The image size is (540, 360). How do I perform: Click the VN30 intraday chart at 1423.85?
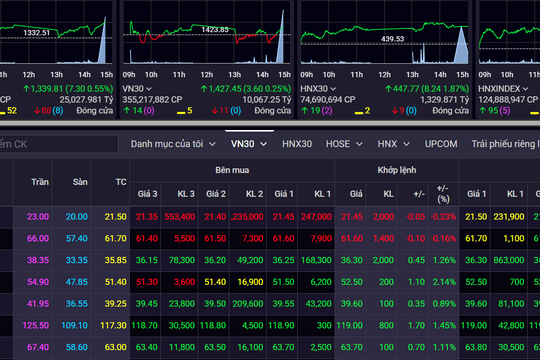click(x=207, y=32)
